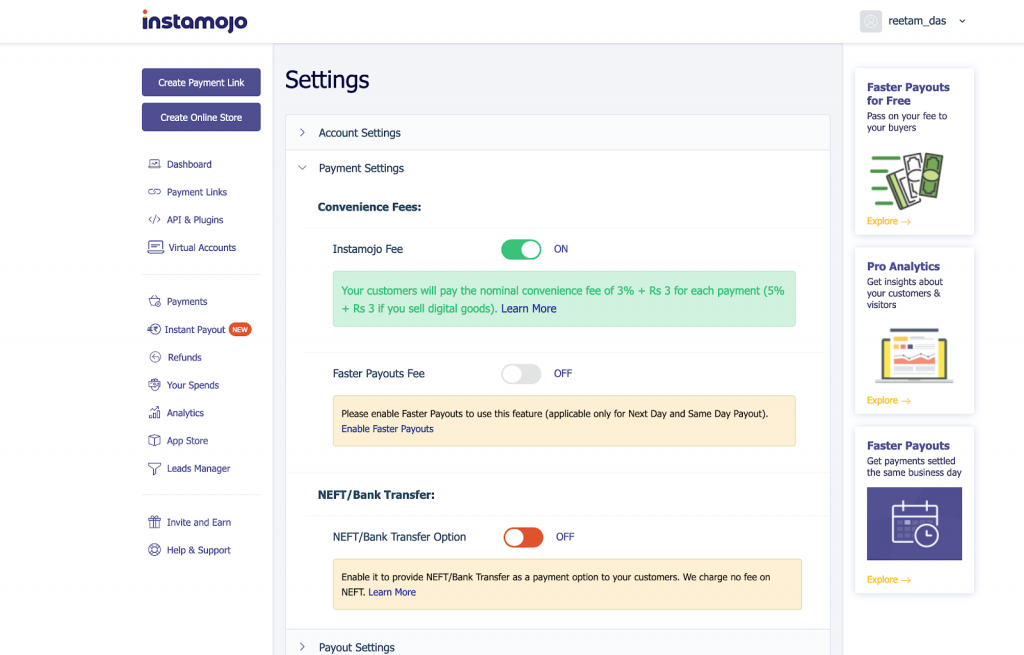The image size is (1024, 655).
Task: Expand the Account Settings section
Action: point(359,133)
